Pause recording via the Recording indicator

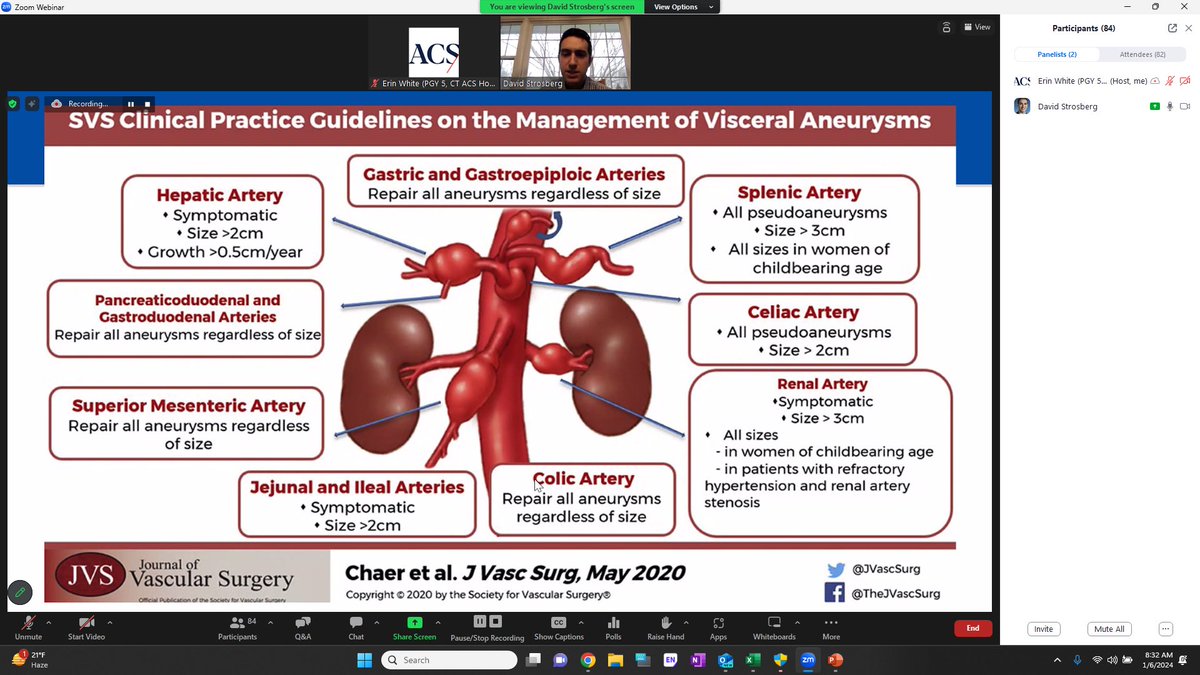130,103
